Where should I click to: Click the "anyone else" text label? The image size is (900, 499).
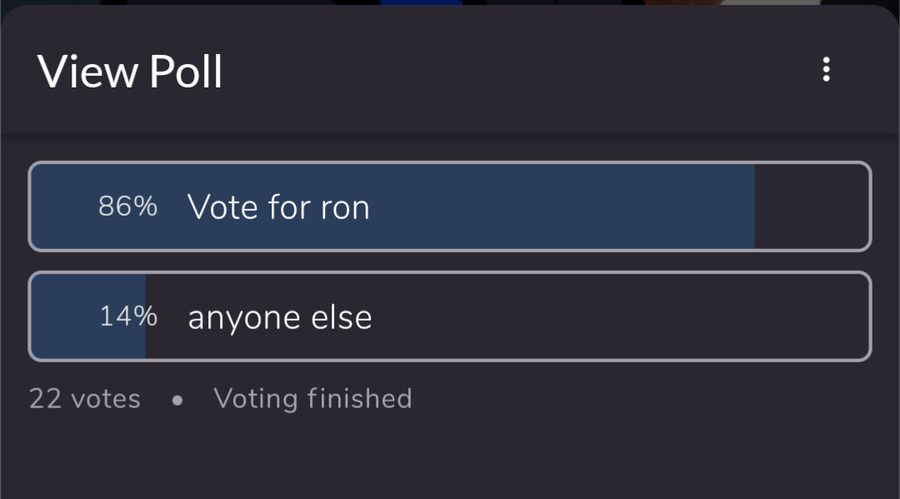point(280,318)
